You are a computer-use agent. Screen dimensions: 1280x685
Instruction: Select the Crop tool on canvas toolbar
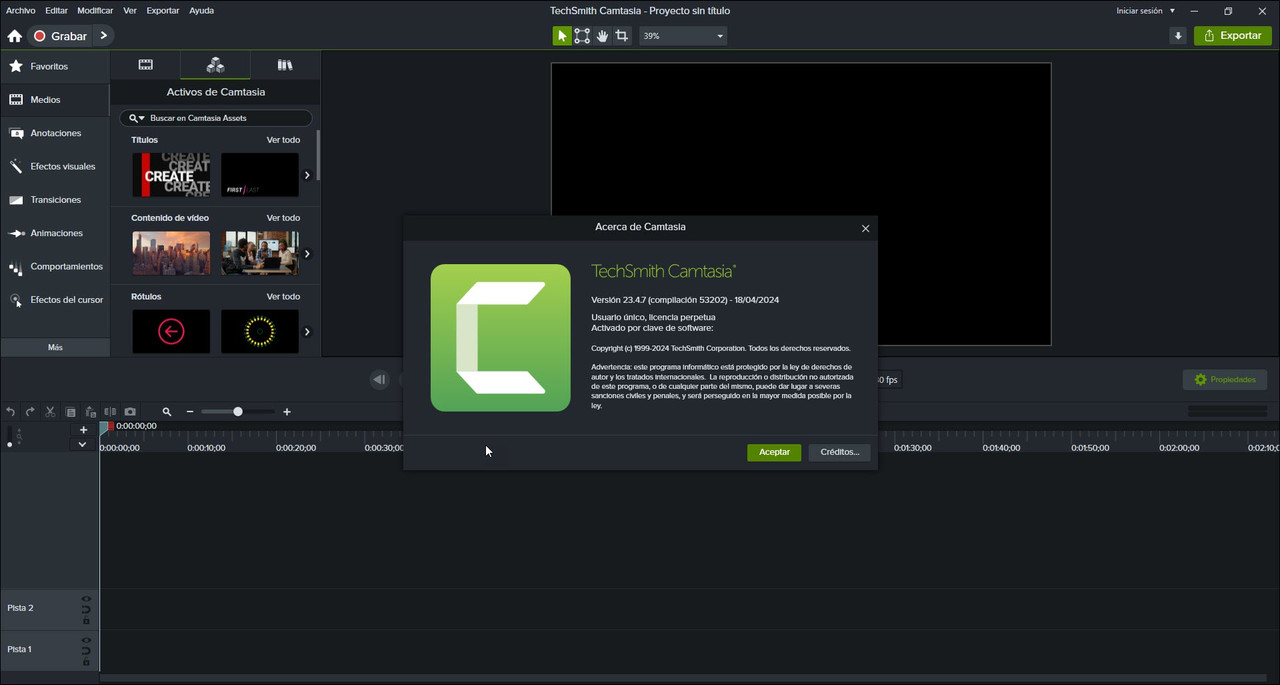coord(622,36)
